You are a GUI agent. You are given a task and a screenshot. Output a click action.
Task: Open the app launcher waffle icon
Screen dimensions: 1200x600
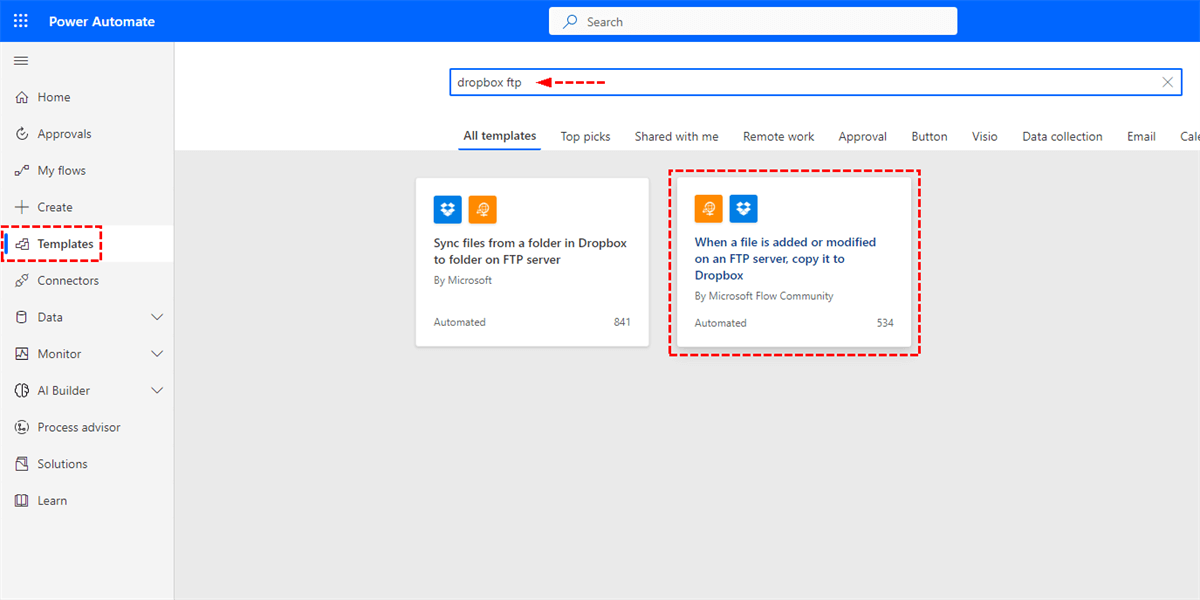21,21
